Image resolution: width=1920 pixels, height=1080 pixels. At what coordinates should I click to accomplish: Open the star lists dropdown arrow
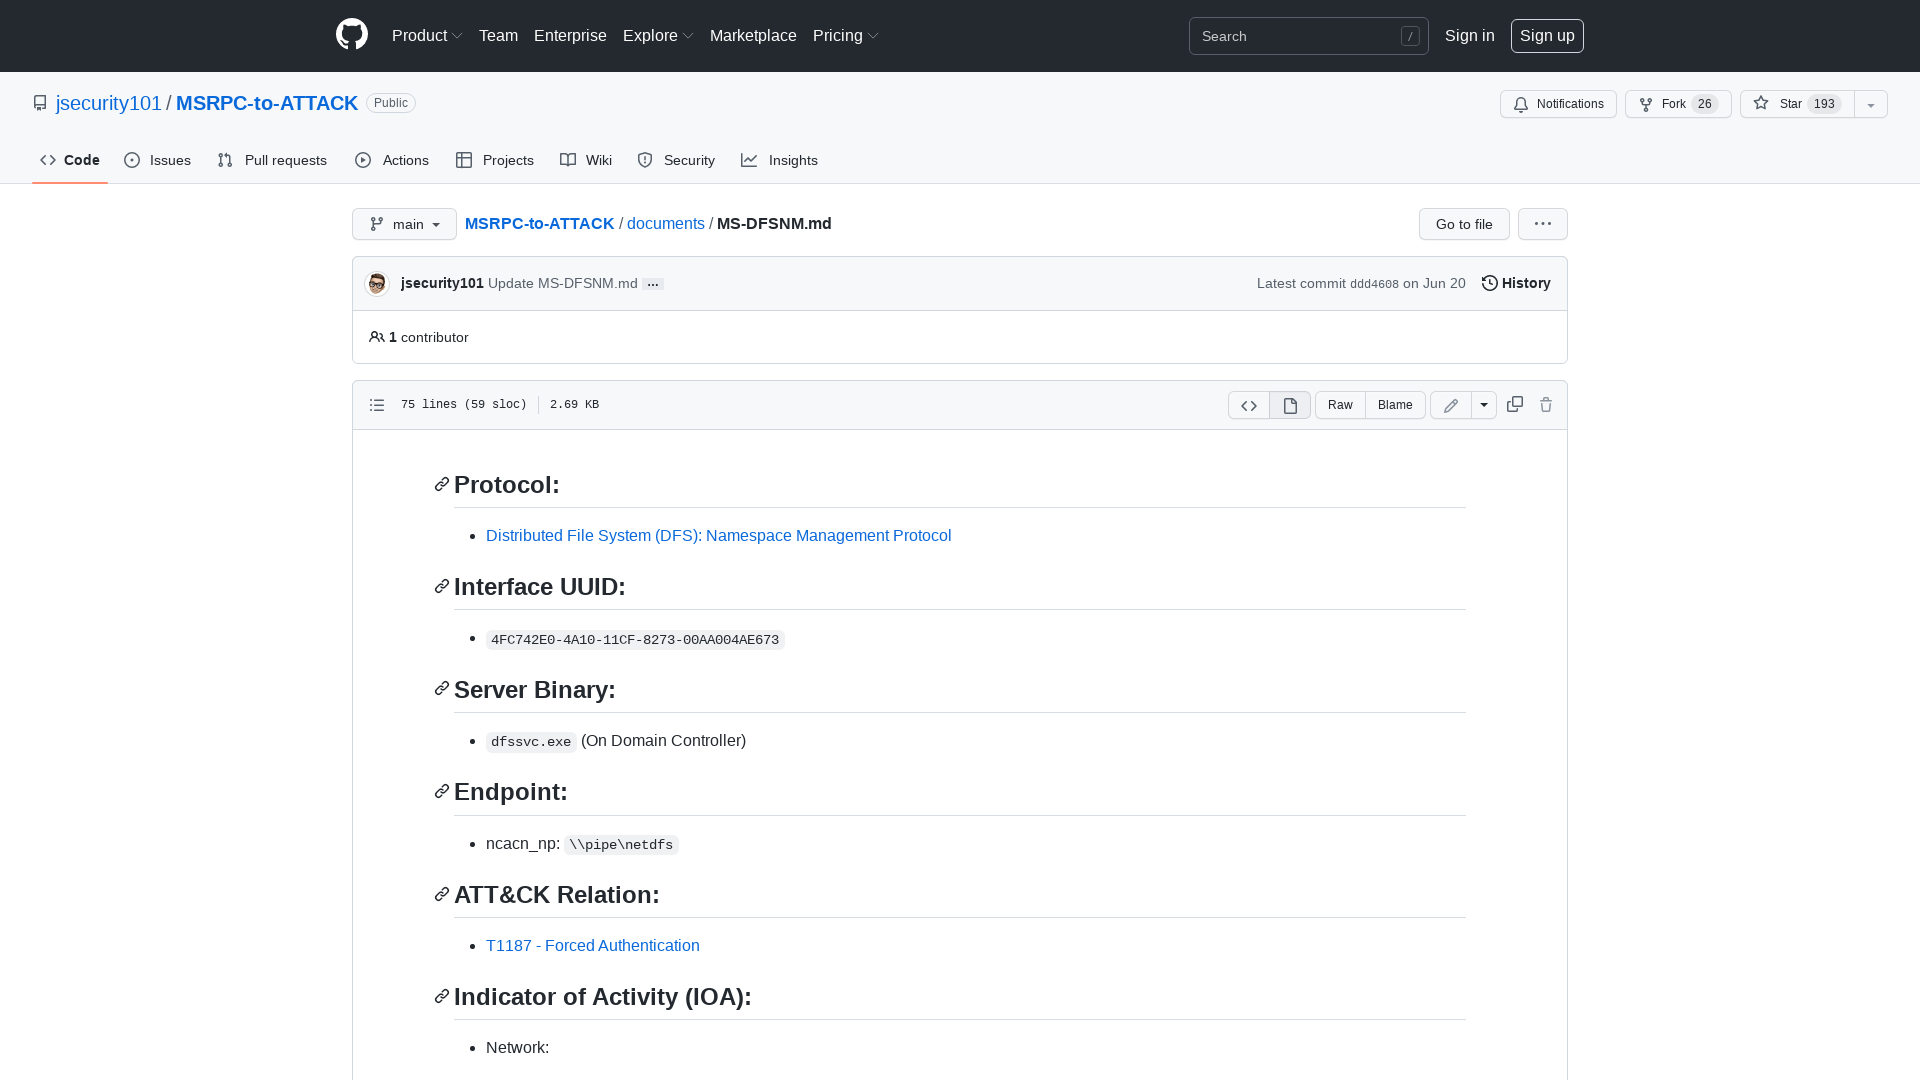click(1870, 104)
